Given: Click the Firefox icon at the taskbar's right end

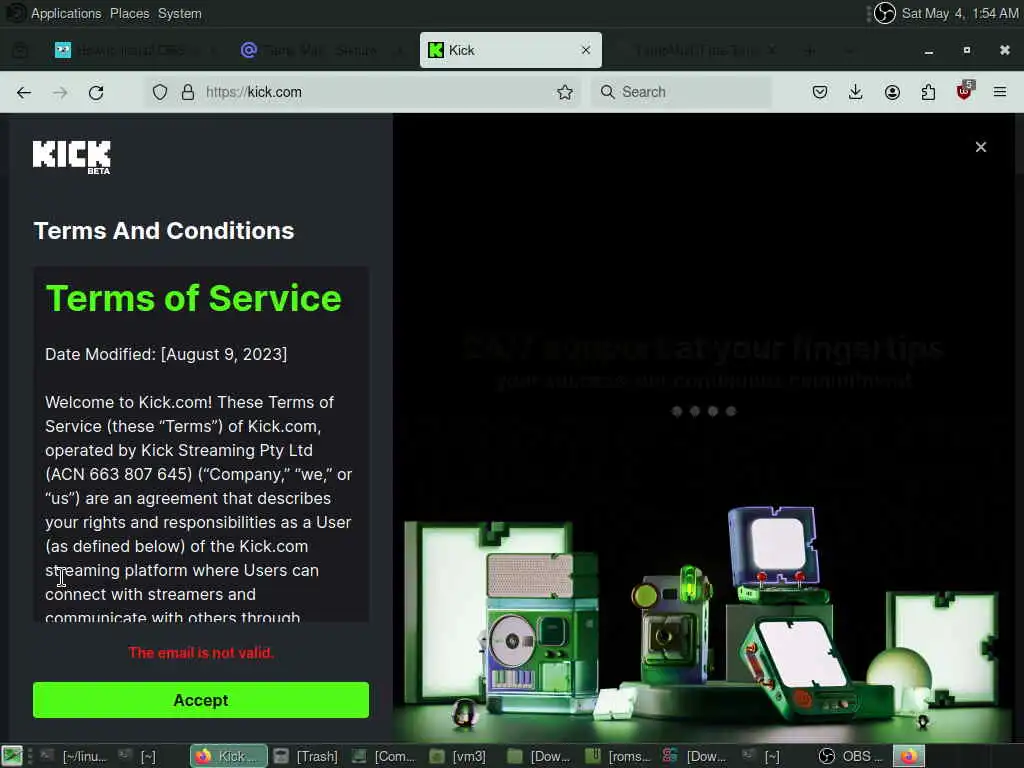Looking at the screenshot, I should 909,756.
